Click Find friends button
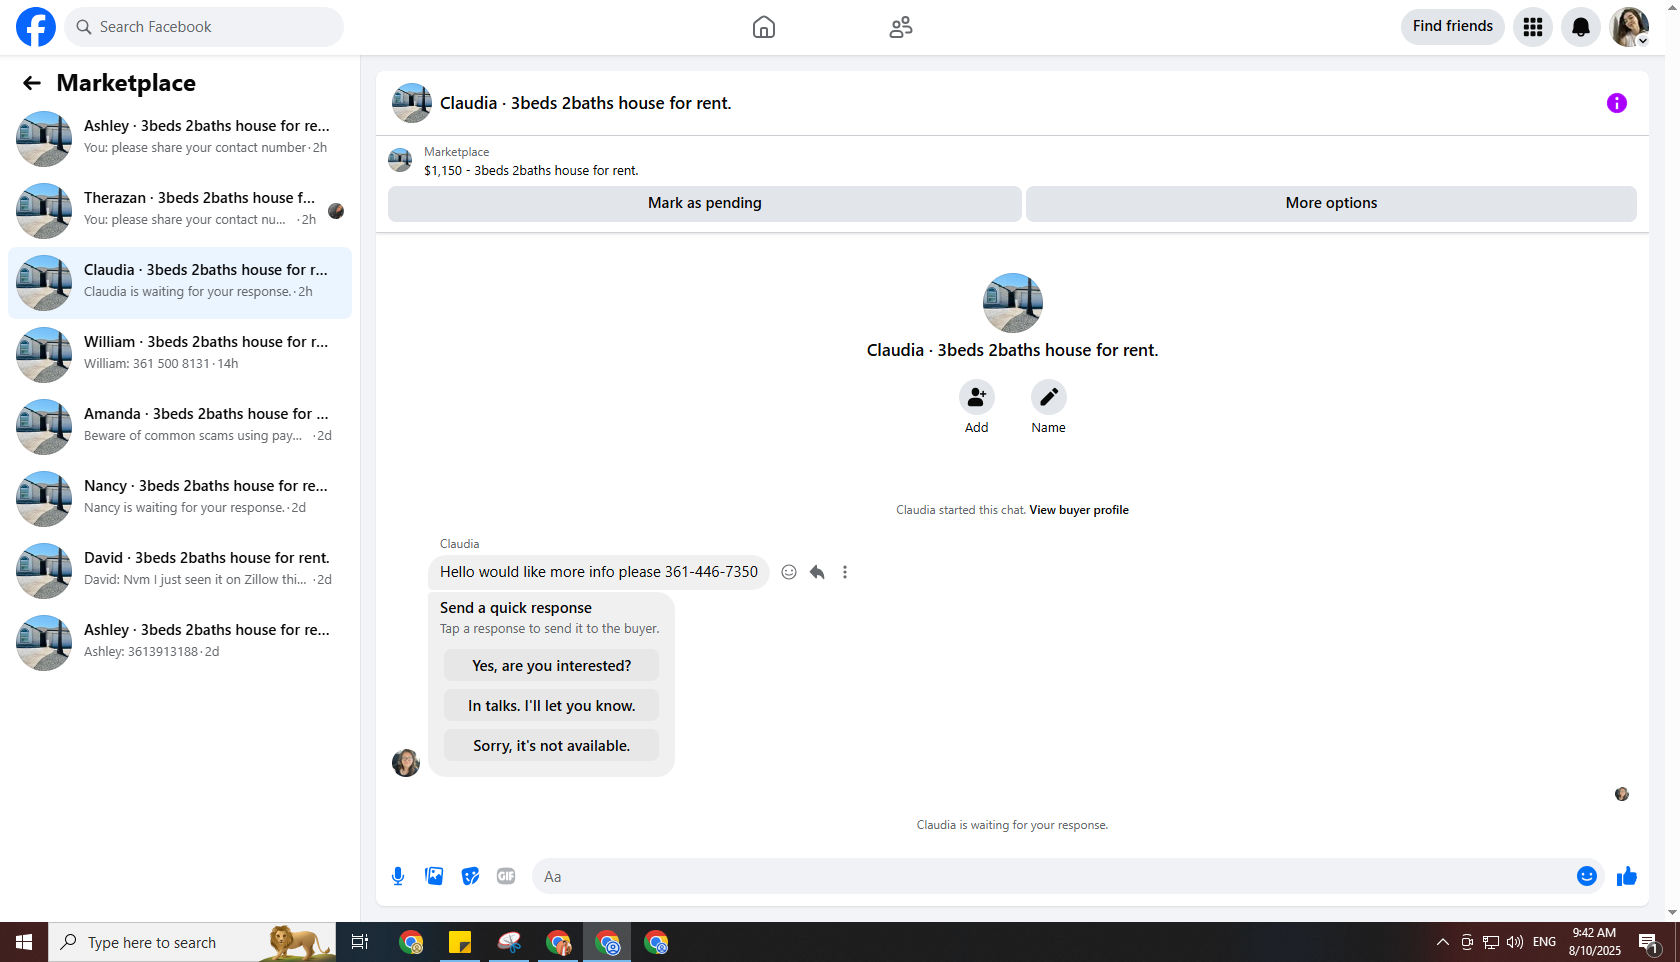Image resolution: width=1680 pixels, height=962 pixels. click(x=1453, y=27)
